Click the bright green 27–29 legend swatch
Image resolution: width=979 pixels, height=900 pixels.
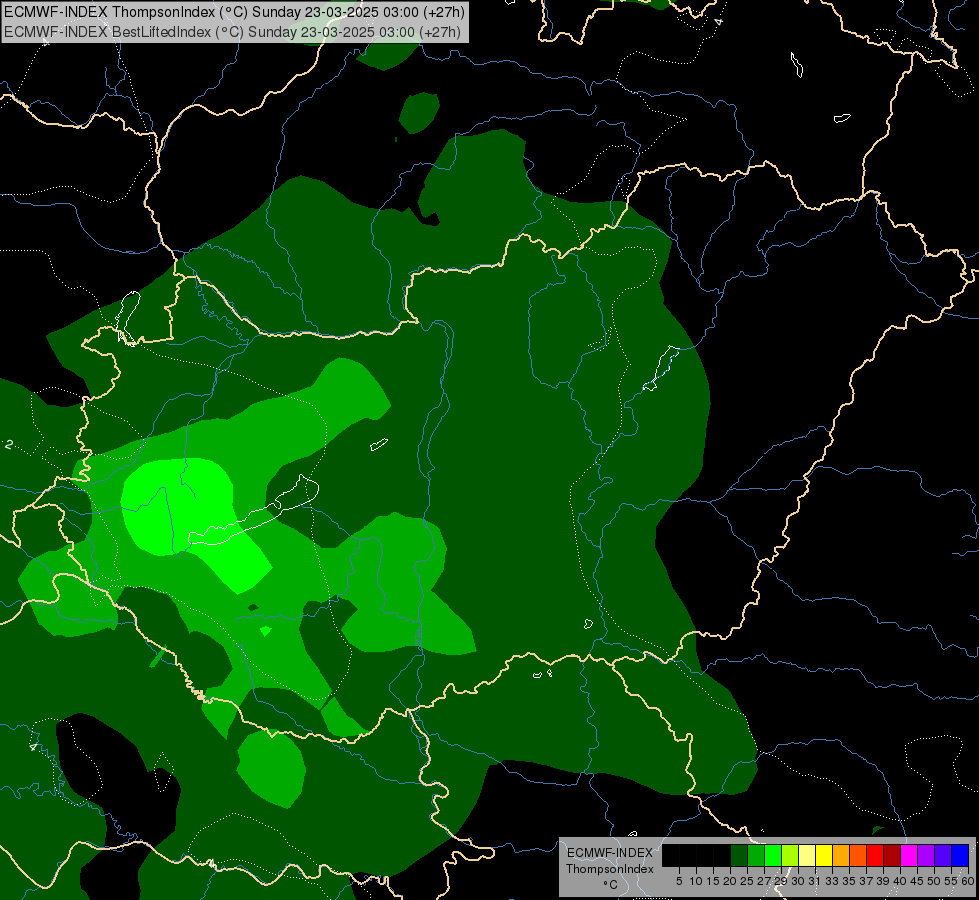773,855
